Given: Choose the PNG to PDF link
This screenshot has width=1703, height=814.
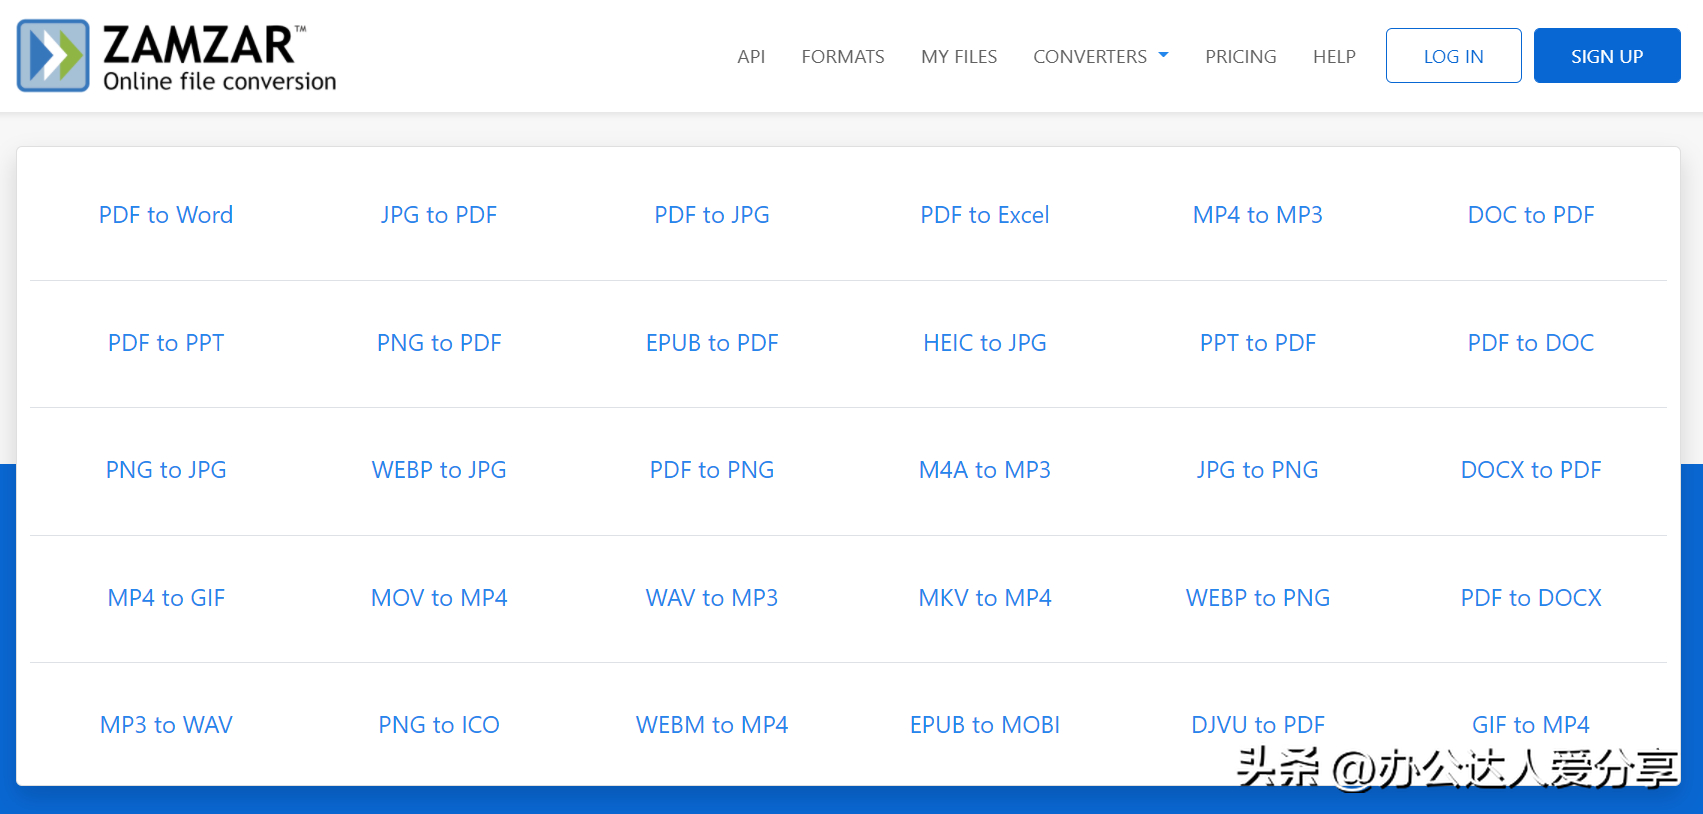Looking at the screenshot, I should 439,343.
